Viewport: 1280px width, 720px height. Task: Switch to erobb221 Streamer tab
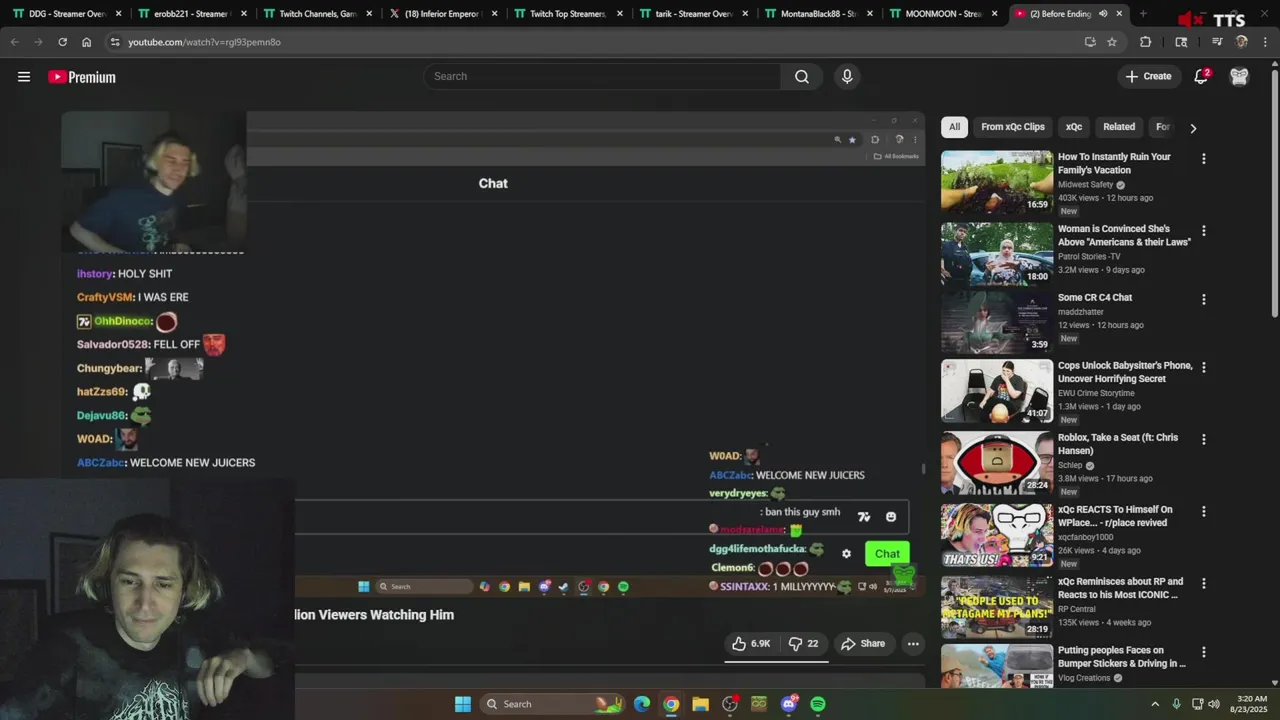pos(192,14)
